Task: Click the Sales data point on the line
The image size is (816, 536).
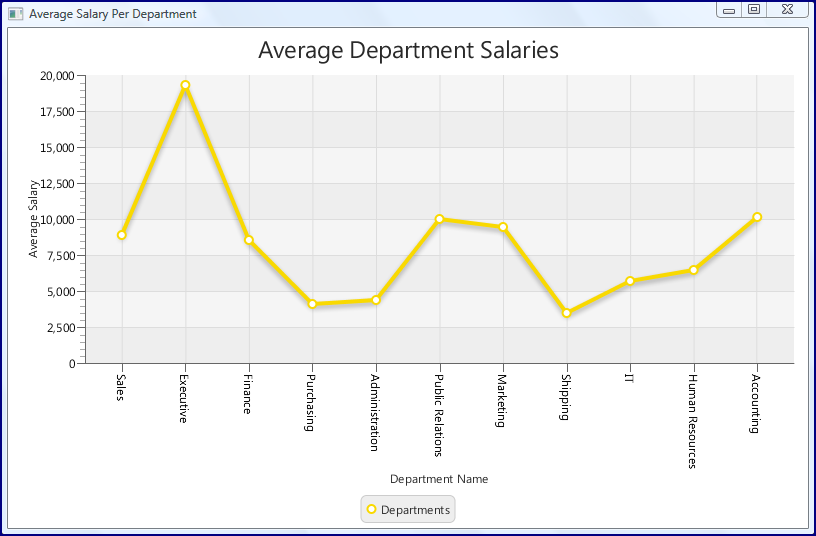Action: pos(122,235)
